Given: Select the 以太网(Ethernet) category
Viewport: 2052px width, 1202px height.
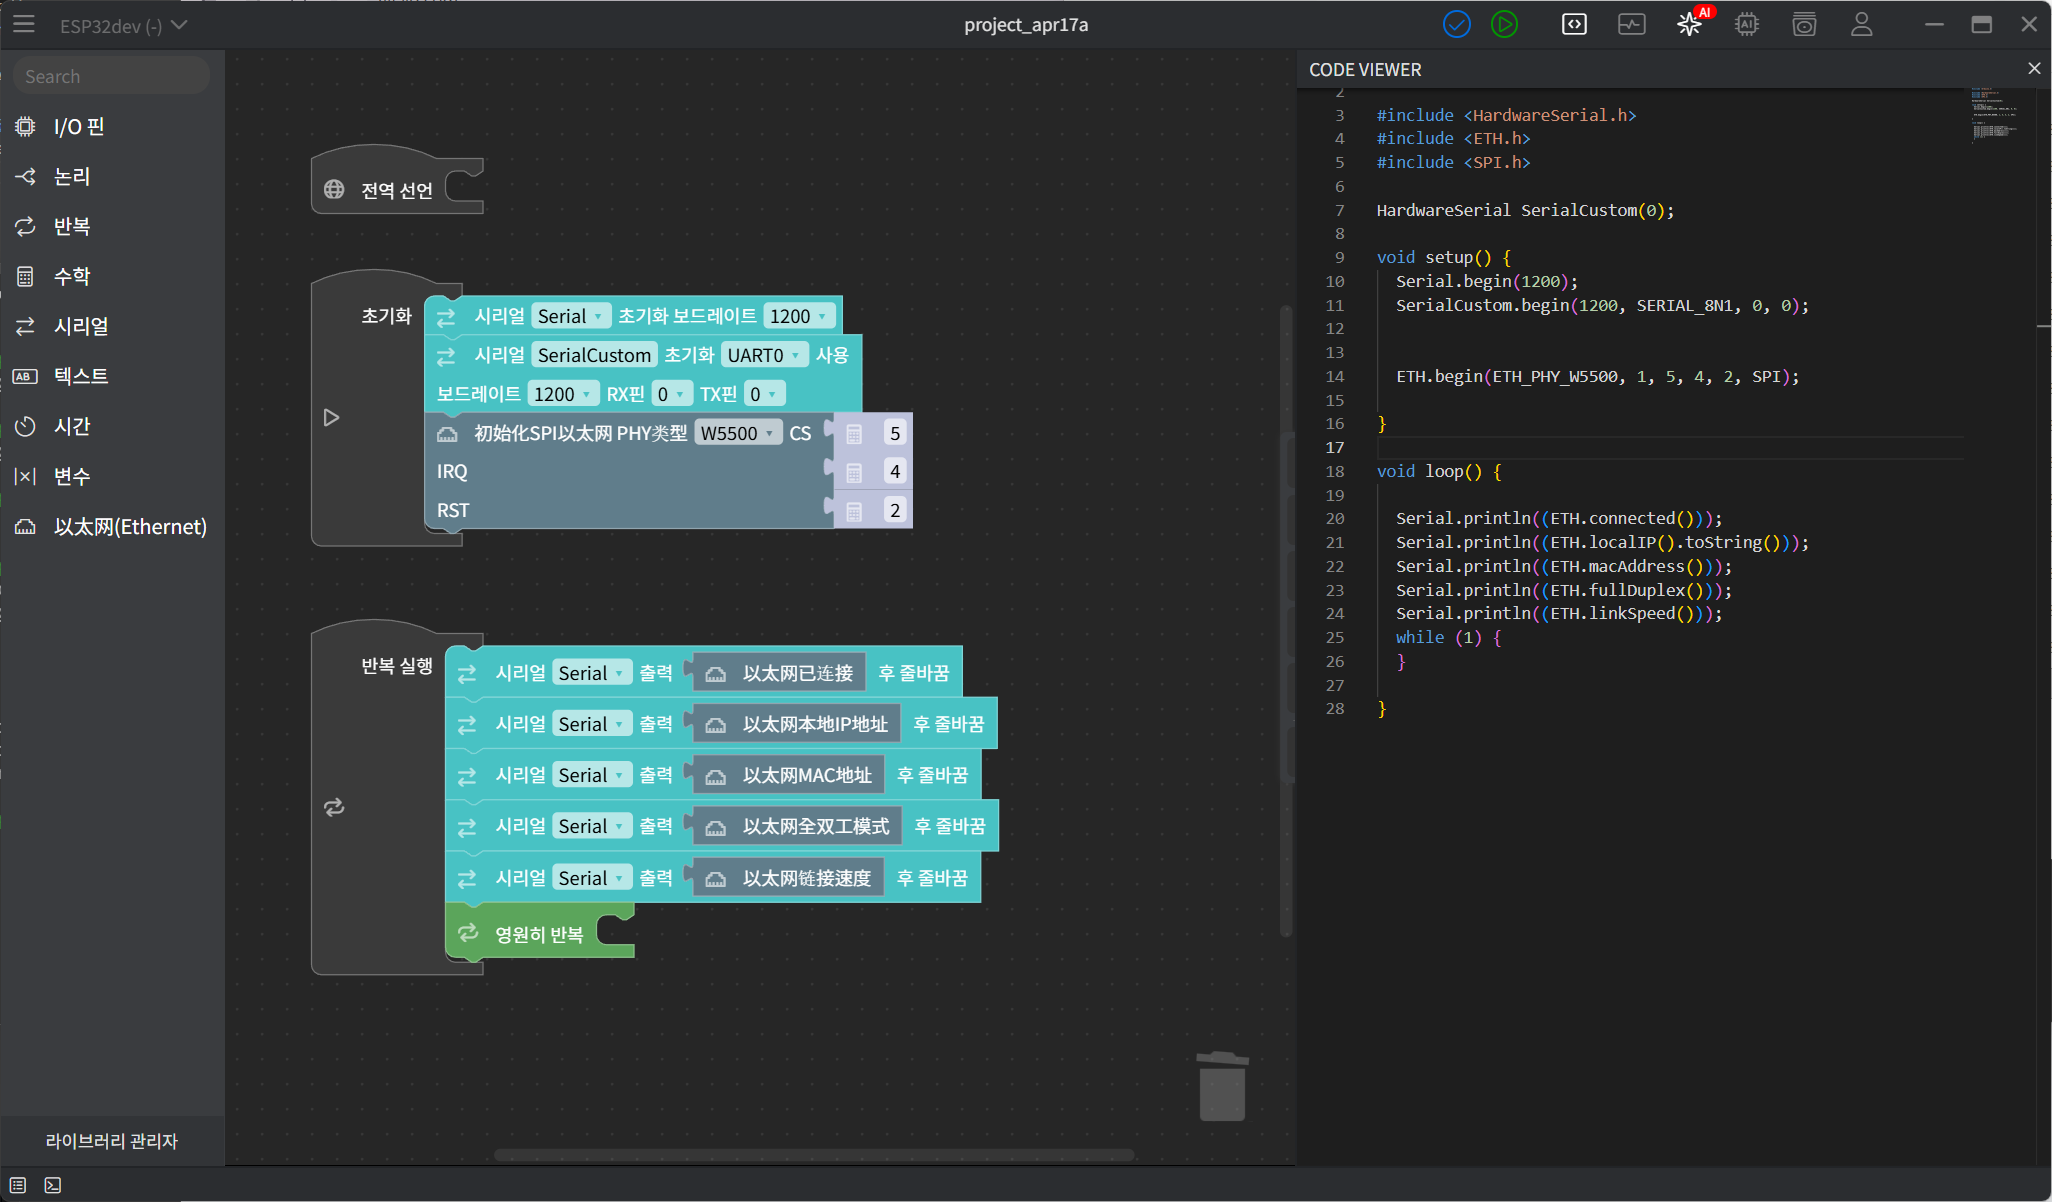Looking at the screenshot, I should point(112,526).
